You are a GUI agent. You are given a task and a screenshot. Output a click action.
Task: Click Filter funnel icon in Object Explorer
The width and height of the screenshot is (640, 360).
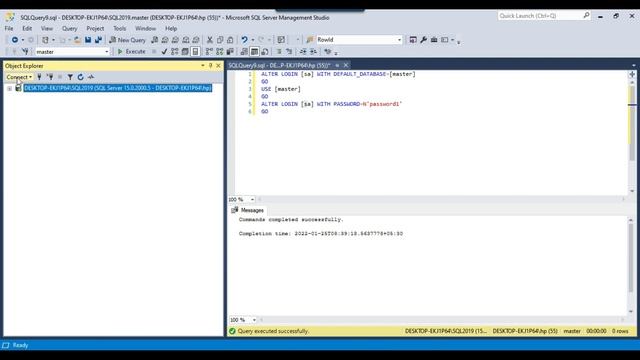(70, 77)
